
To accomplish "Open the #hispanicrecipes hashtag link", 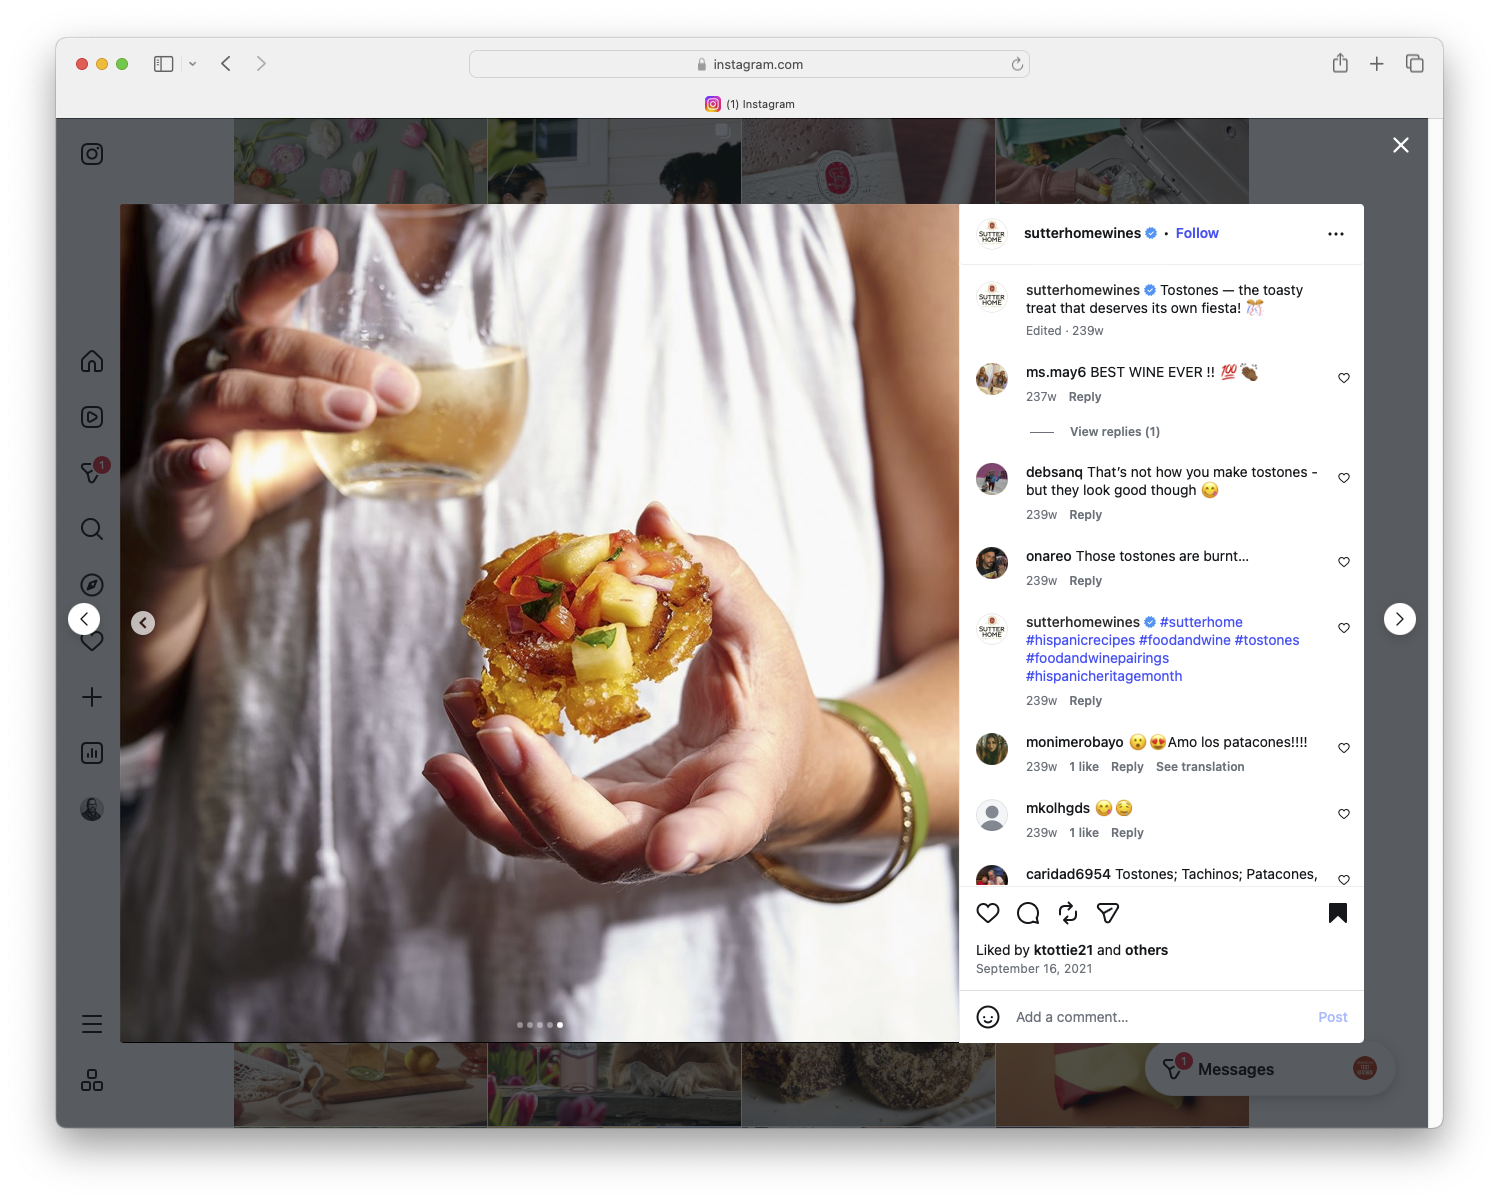I will [x=1079, y=640].
